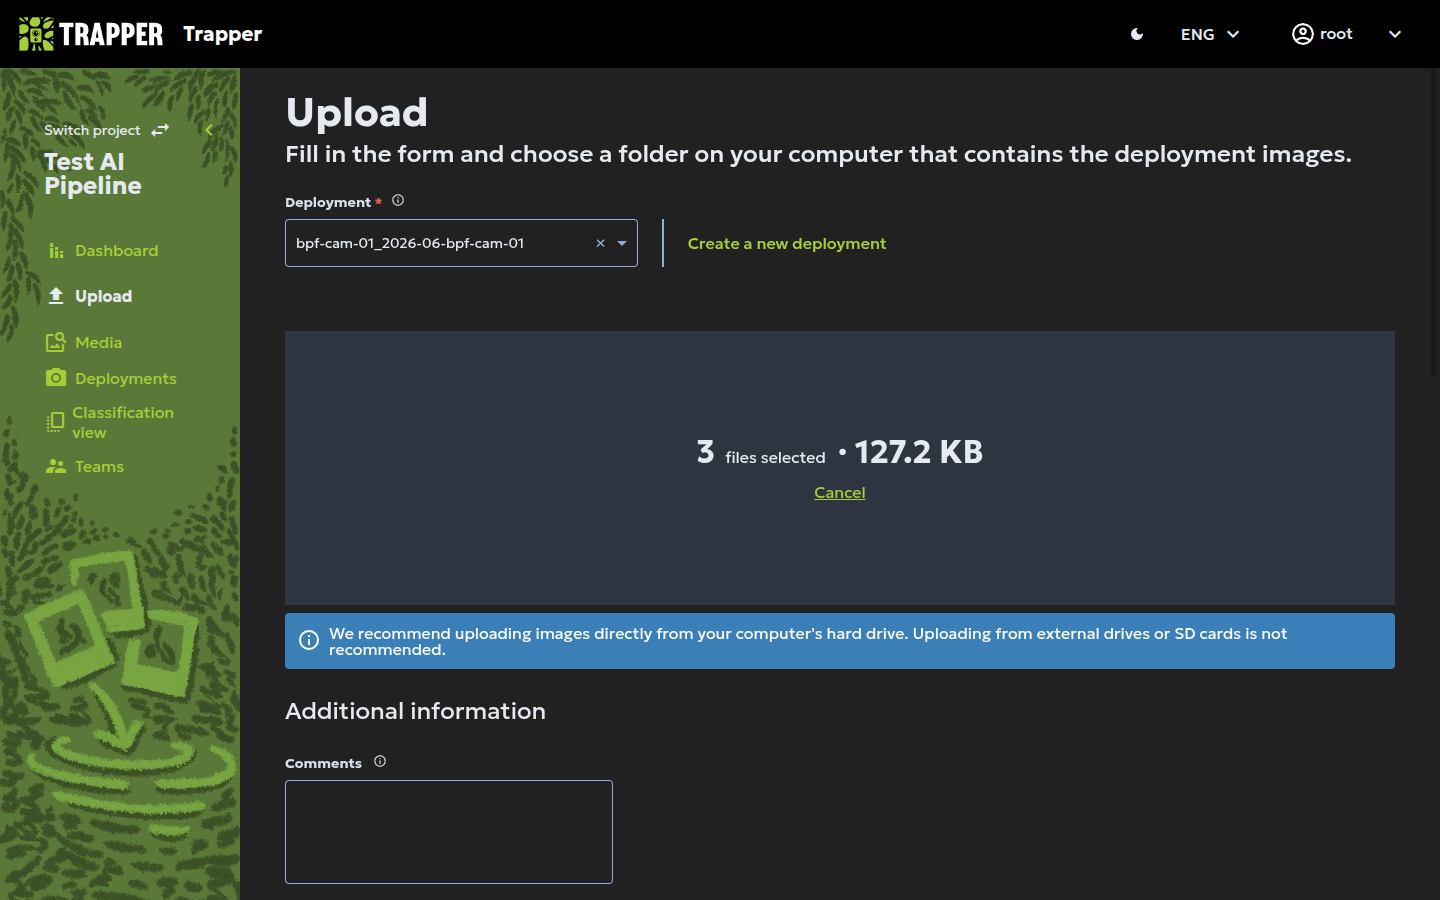This screenshot has width=1440, height=900.
Task: Expand the user menu chevron
Action: (x=1395, y=34)
